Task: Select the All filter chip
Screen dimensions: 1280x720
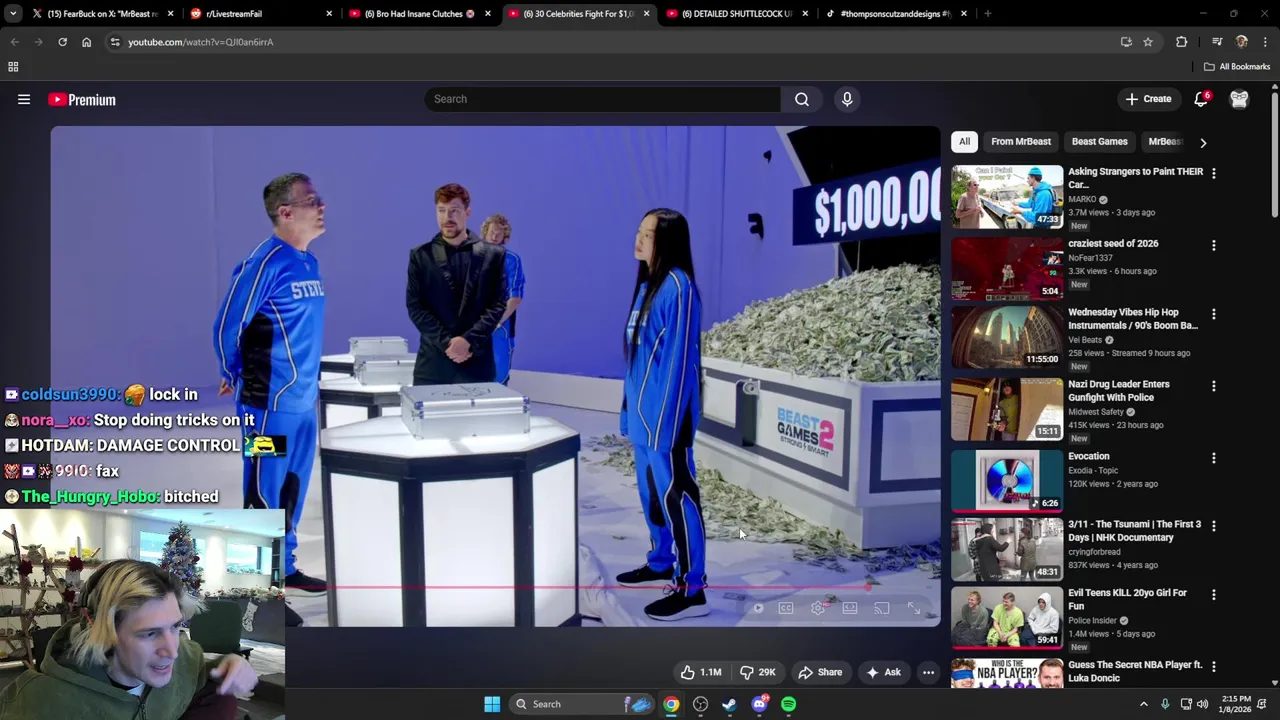Action: pyautogui.click(x=964, y=142)
